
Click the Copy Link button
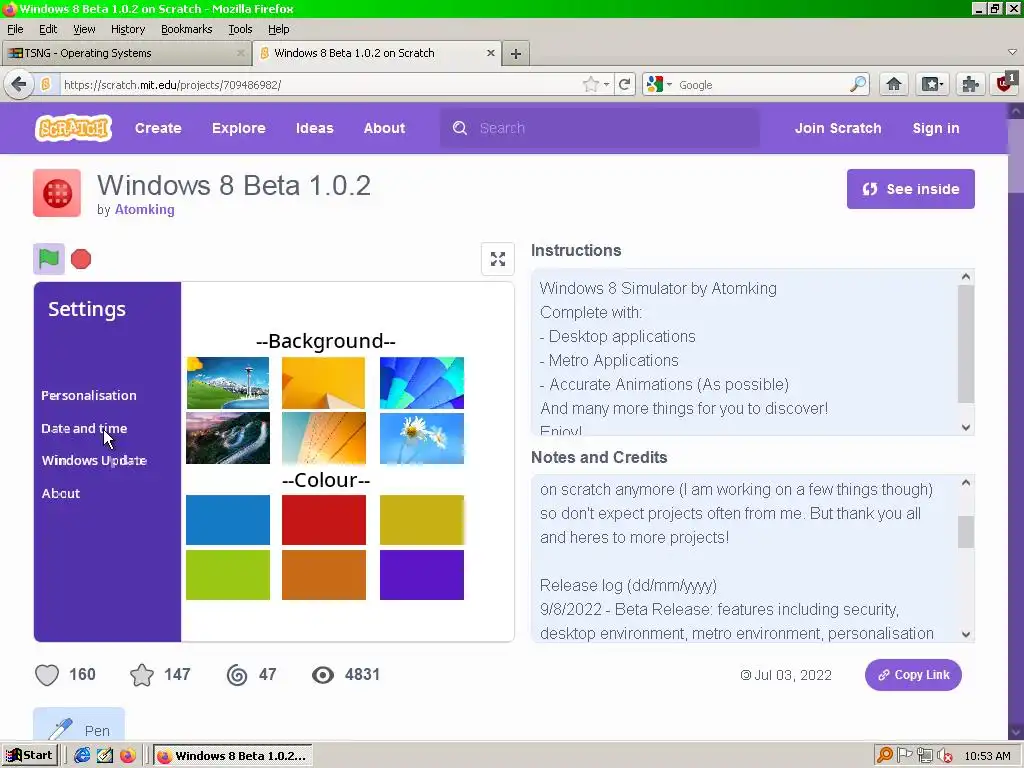tap(913, 675)
